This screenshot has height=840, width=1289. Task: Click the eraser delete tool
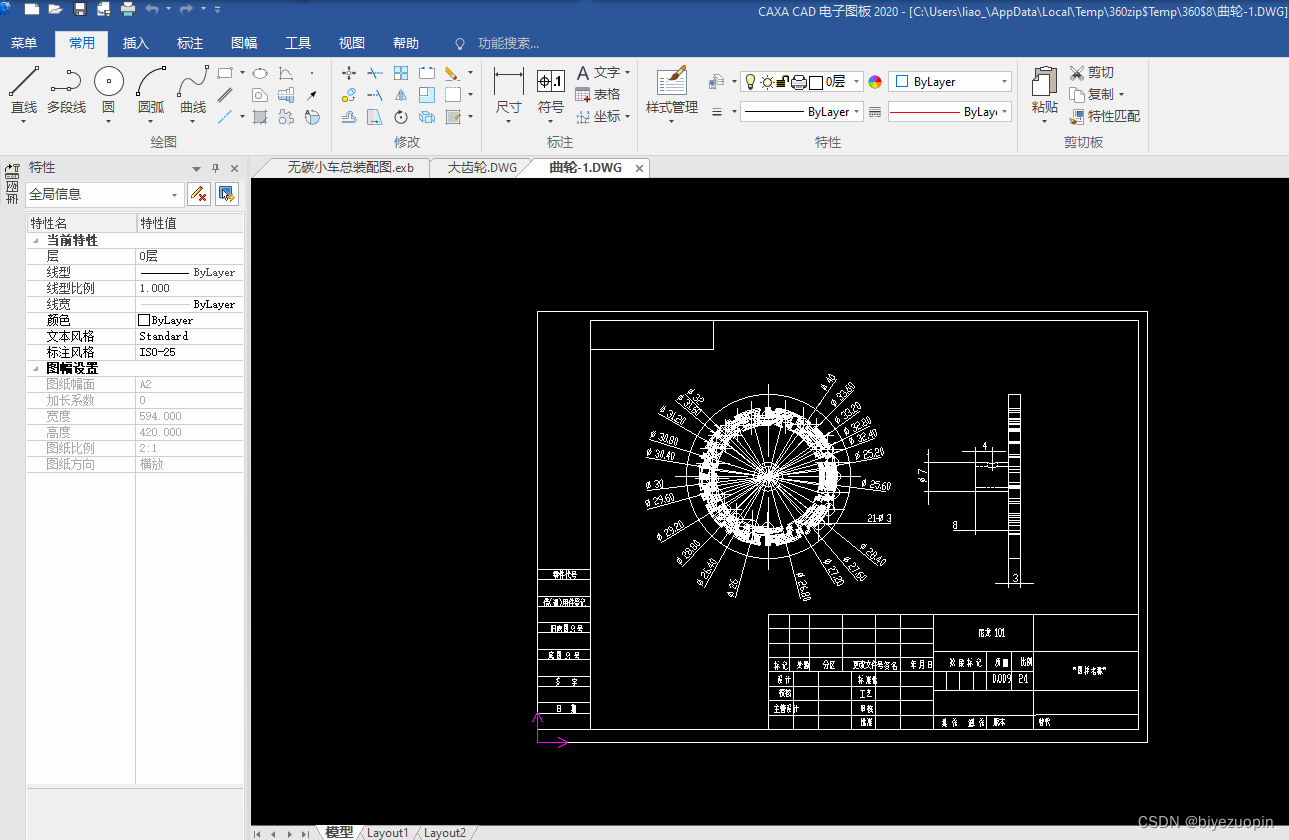451,73
